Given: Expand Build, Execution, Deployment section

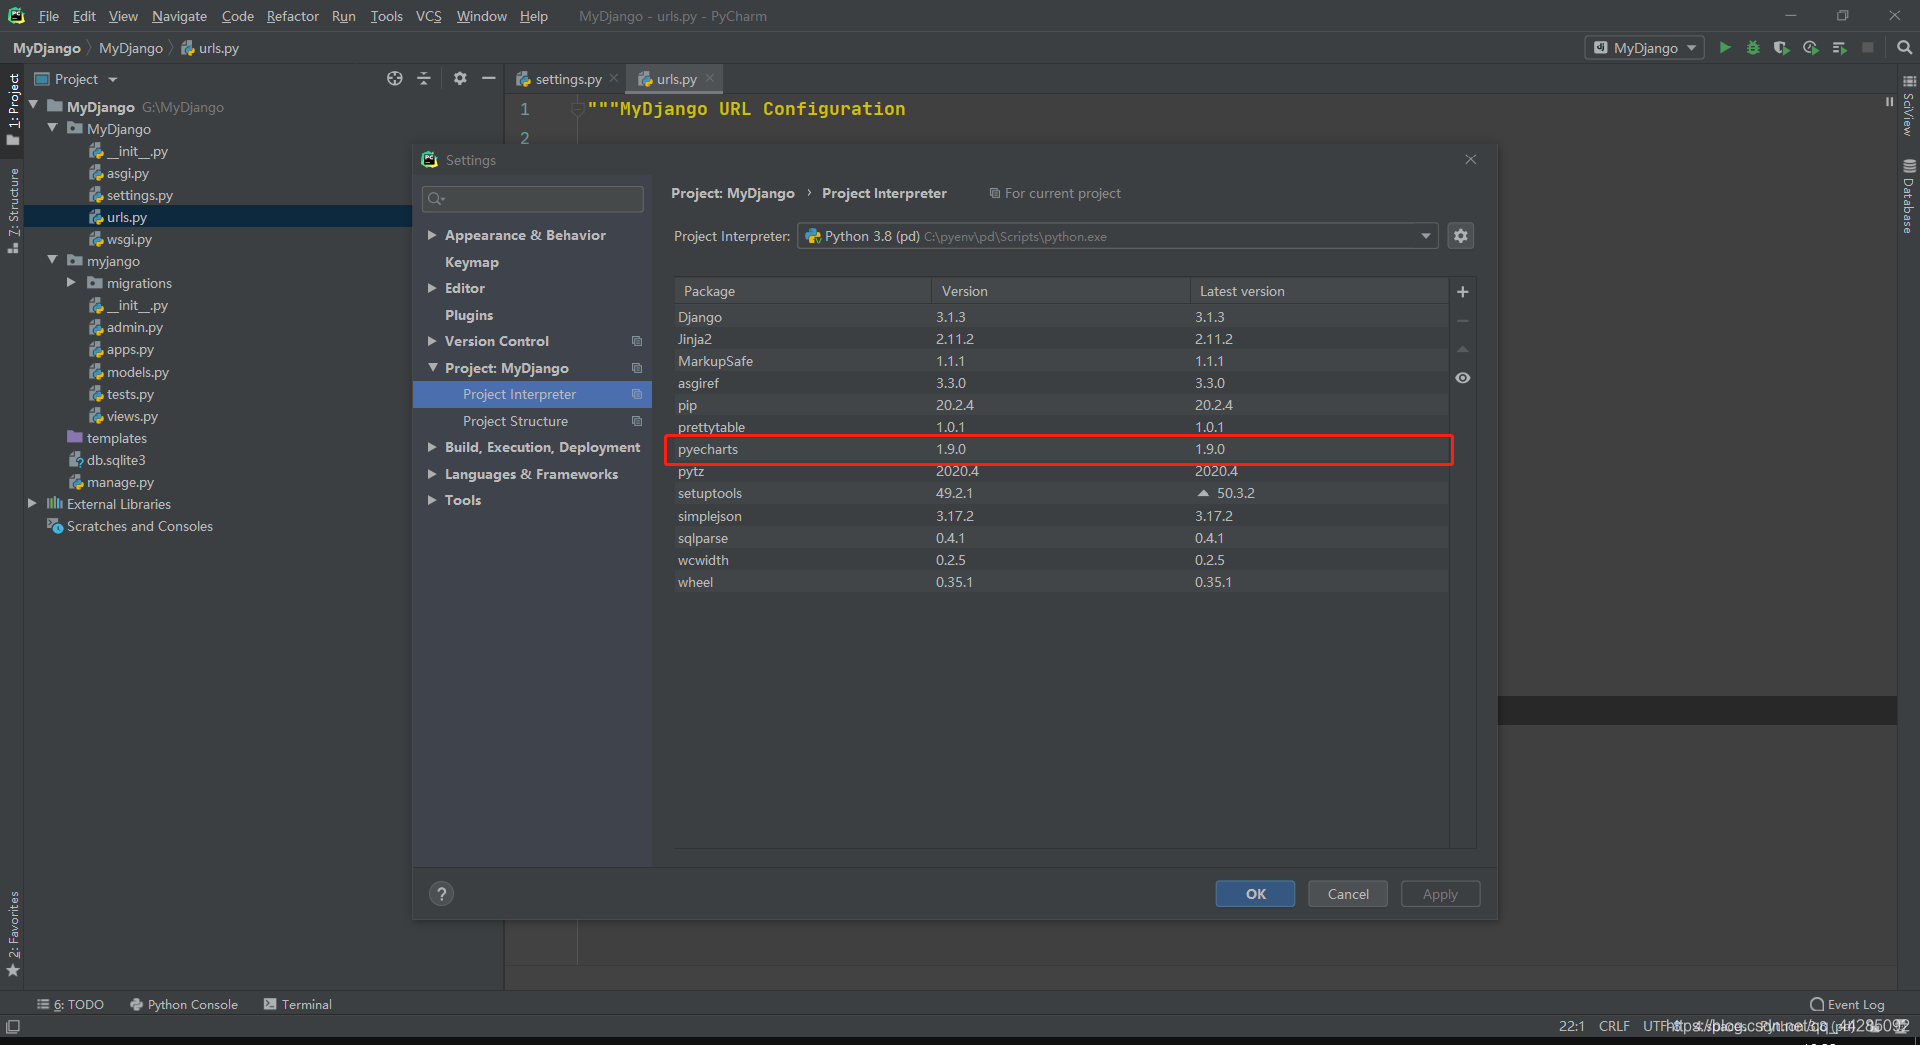Looking at the screenshot, I should 432,447.
